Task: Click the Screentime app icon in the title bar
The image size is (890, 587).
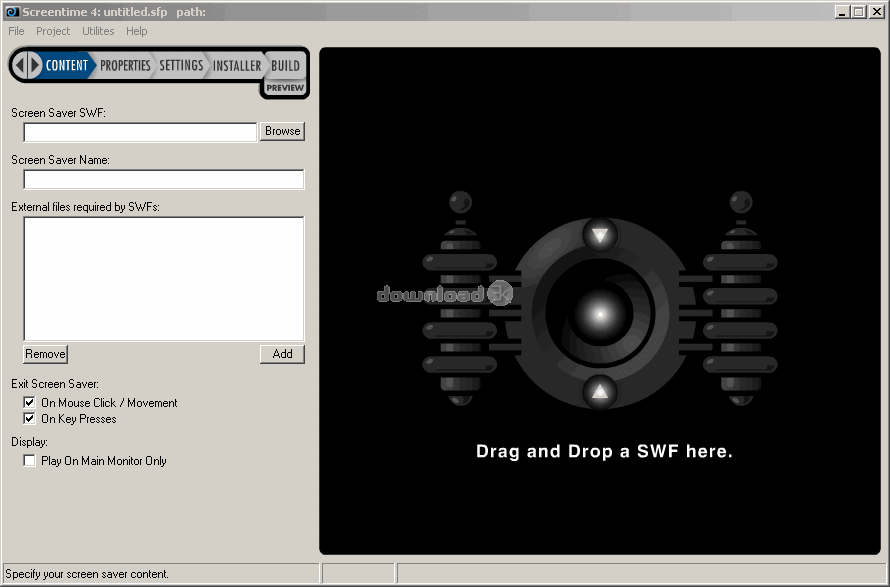Action: (12, 11)
